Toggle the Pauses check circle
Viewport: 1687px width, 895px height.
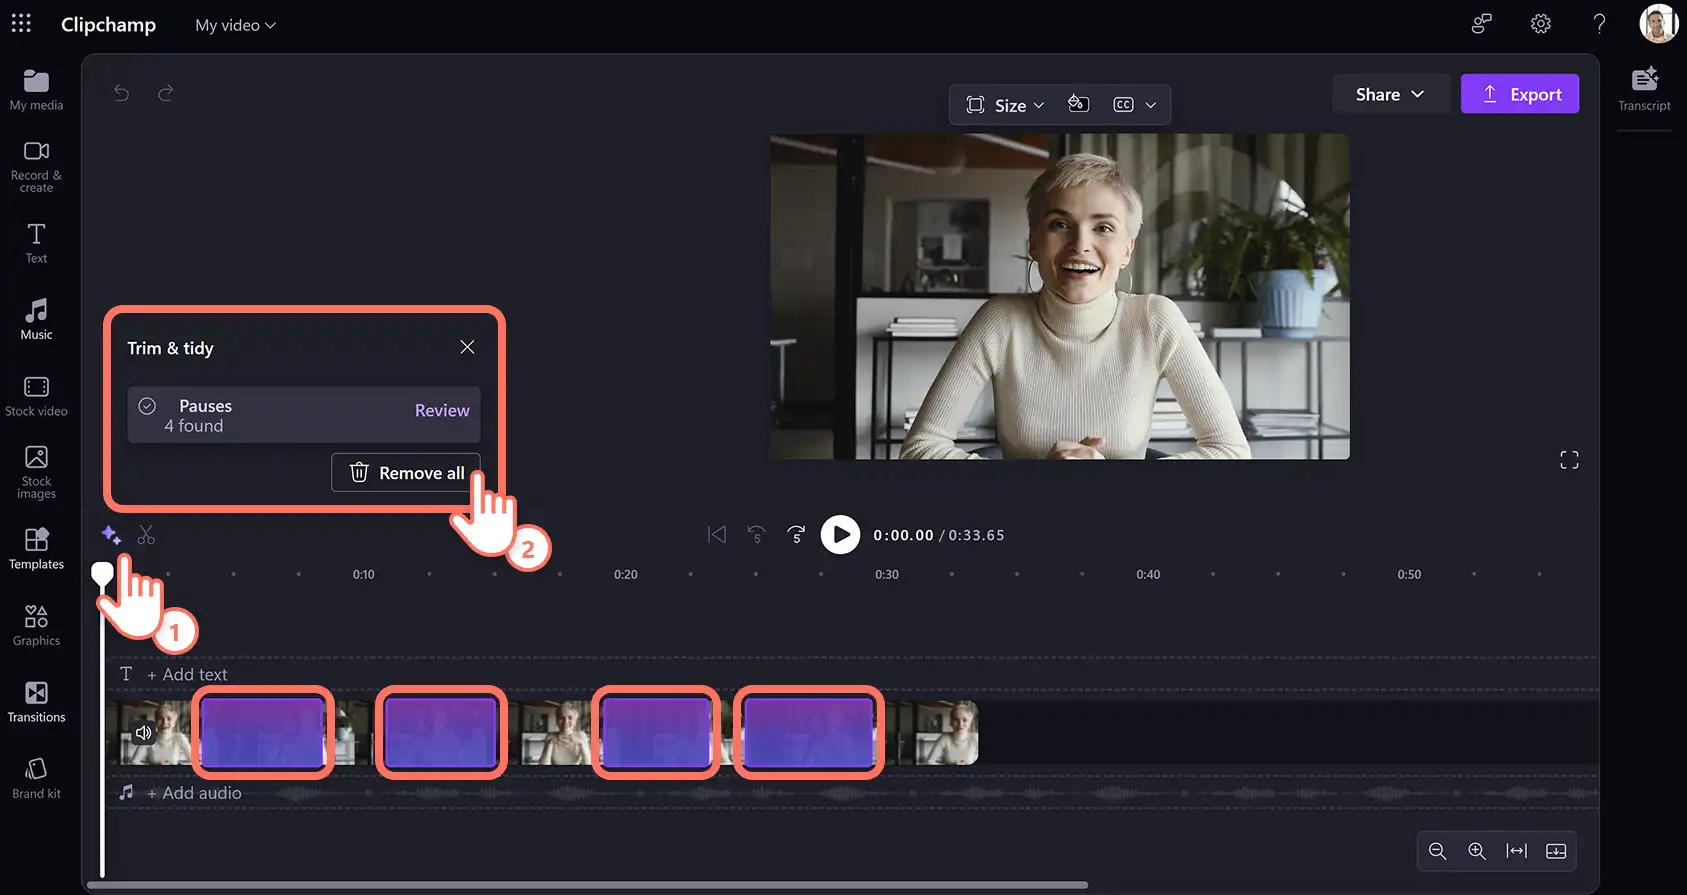147,406
